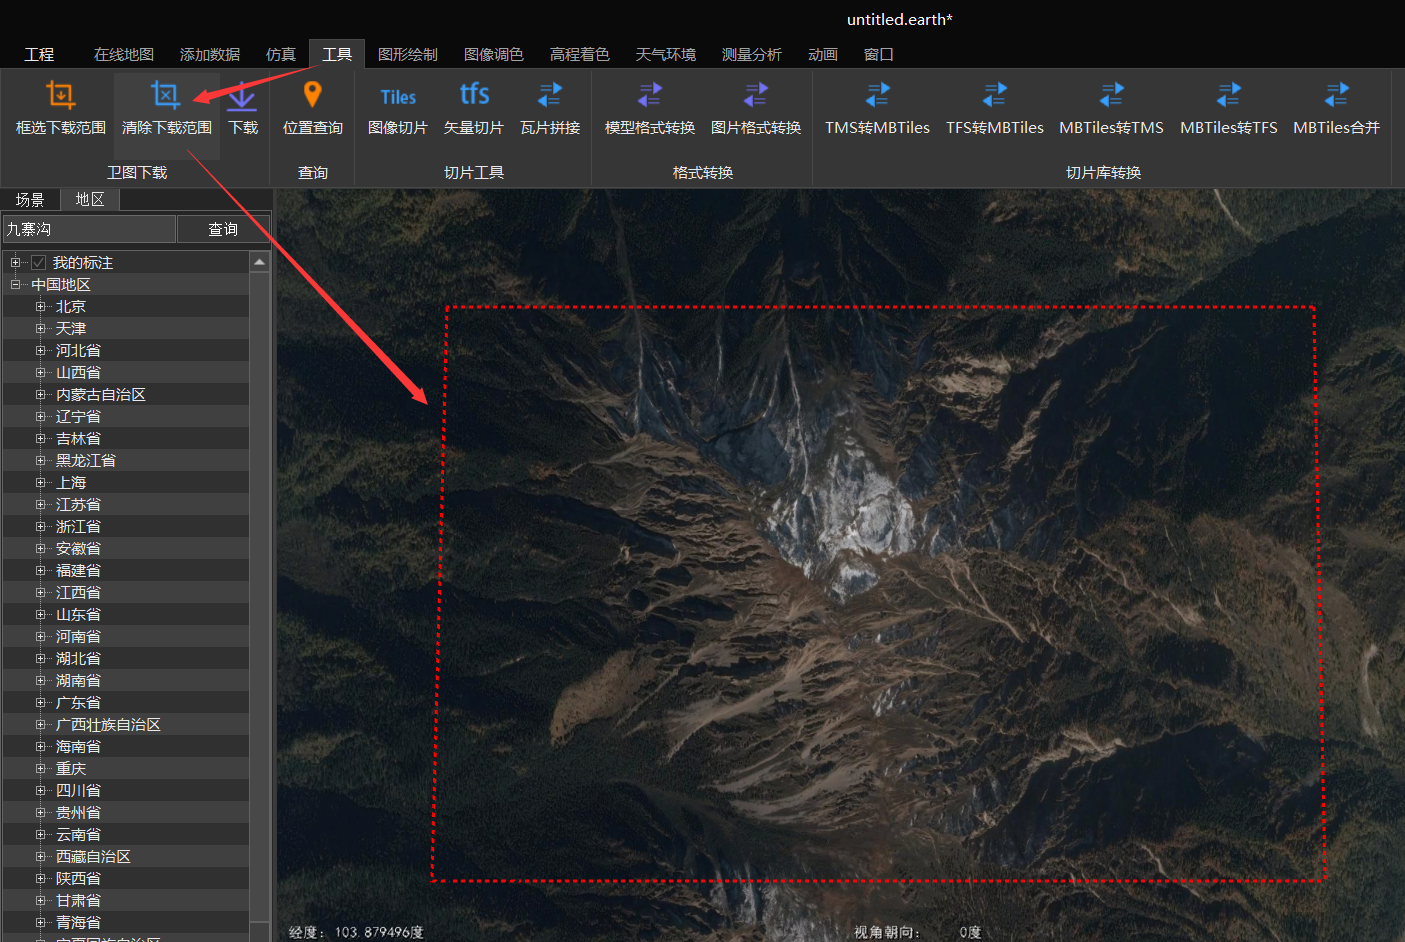
Task: Click the TMS转MBTiles icon
Action: coord(877,95)
